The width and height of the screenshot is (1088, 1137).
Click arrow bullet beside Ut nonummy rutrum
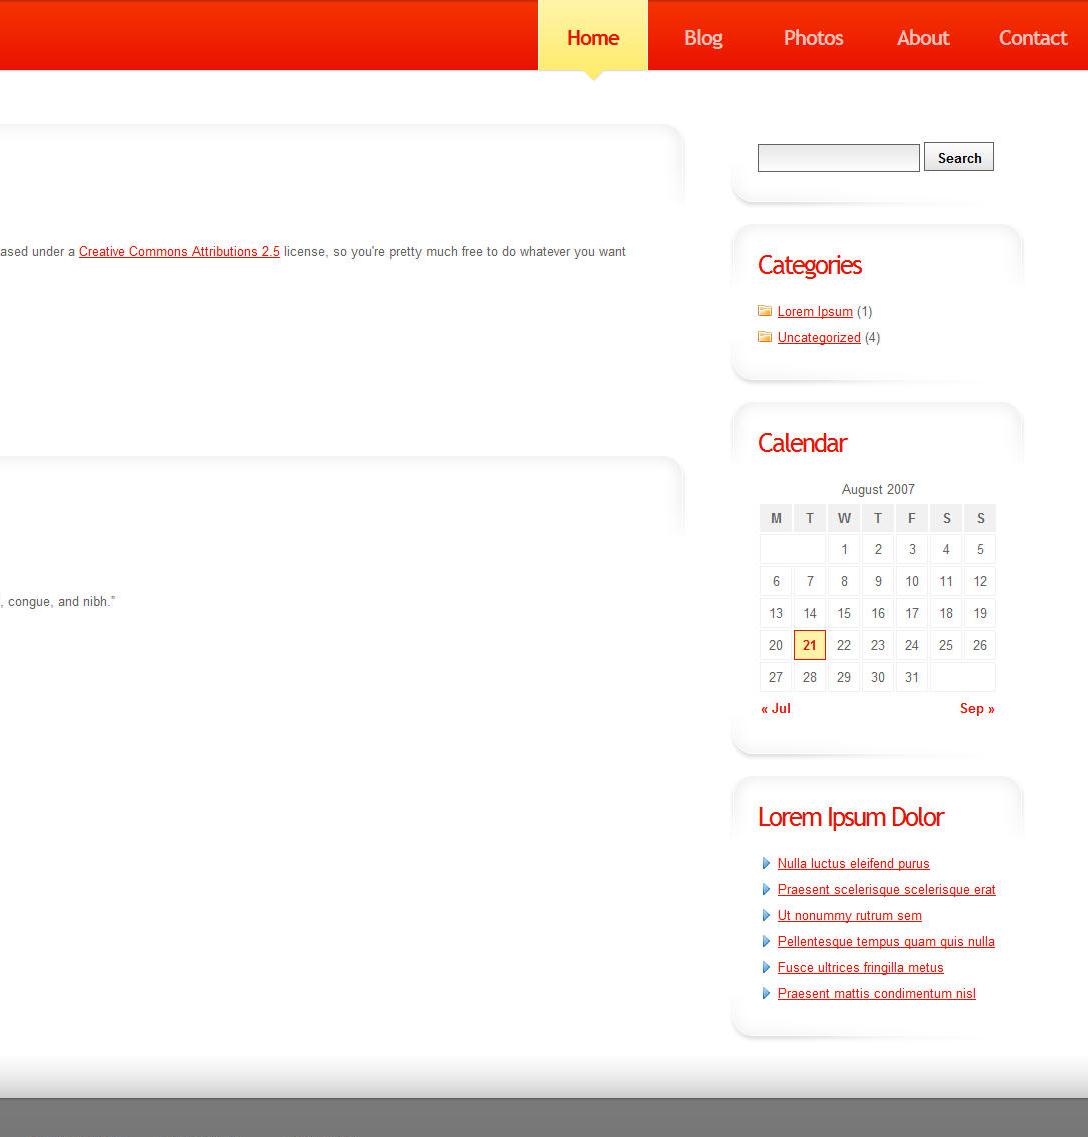pos(766,915)
